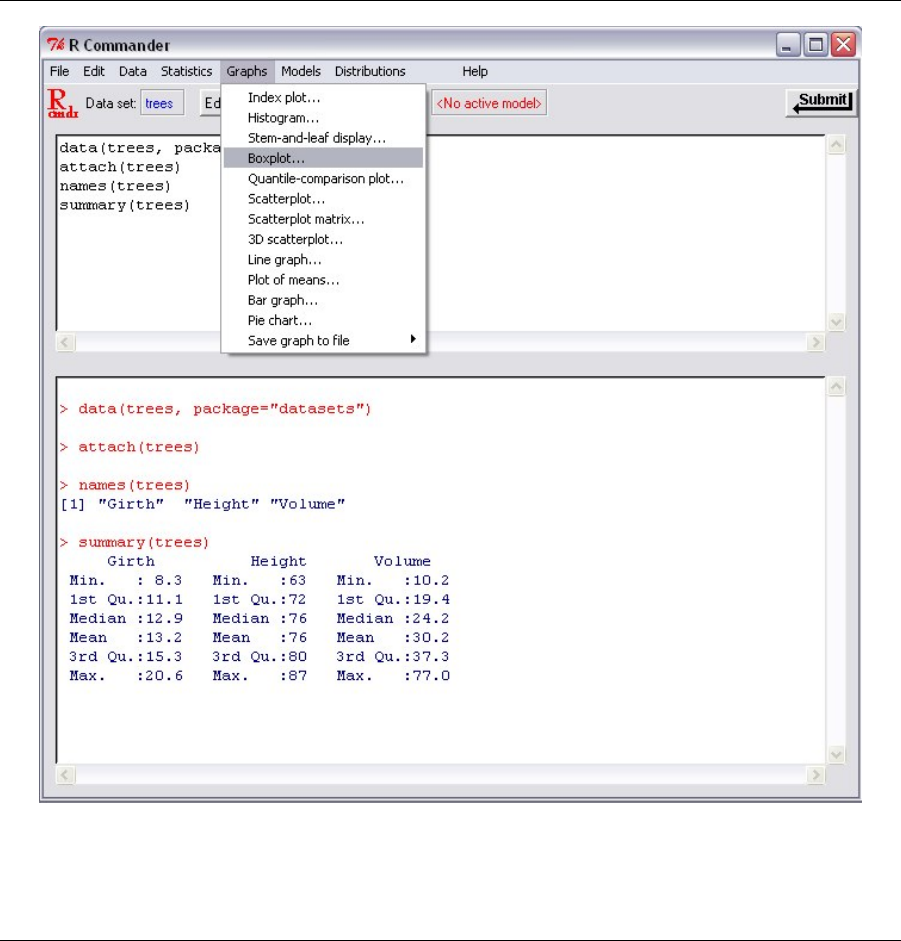This screenshot has height=941, width=901.
Task: Open the Edit menu
Action: [x=94, y=71]
